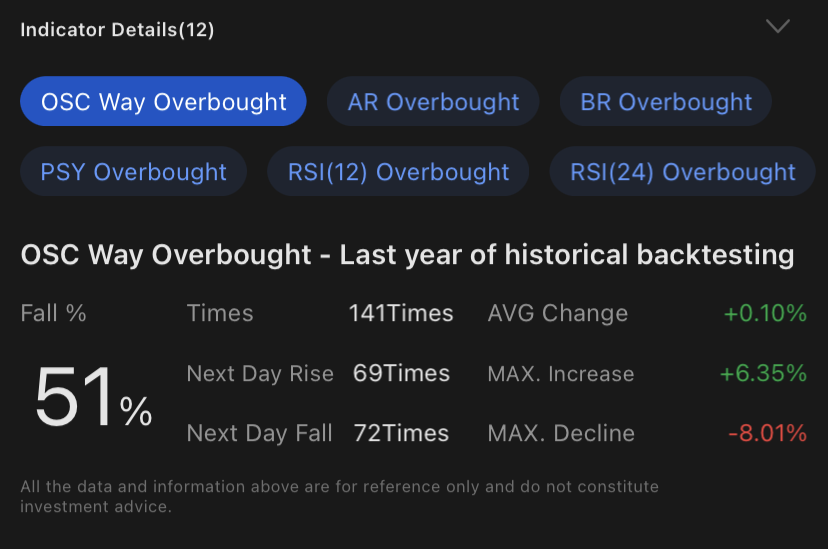Select the Next Day Fall label
The width and height of the screenshot is (828, 549).
260,434
